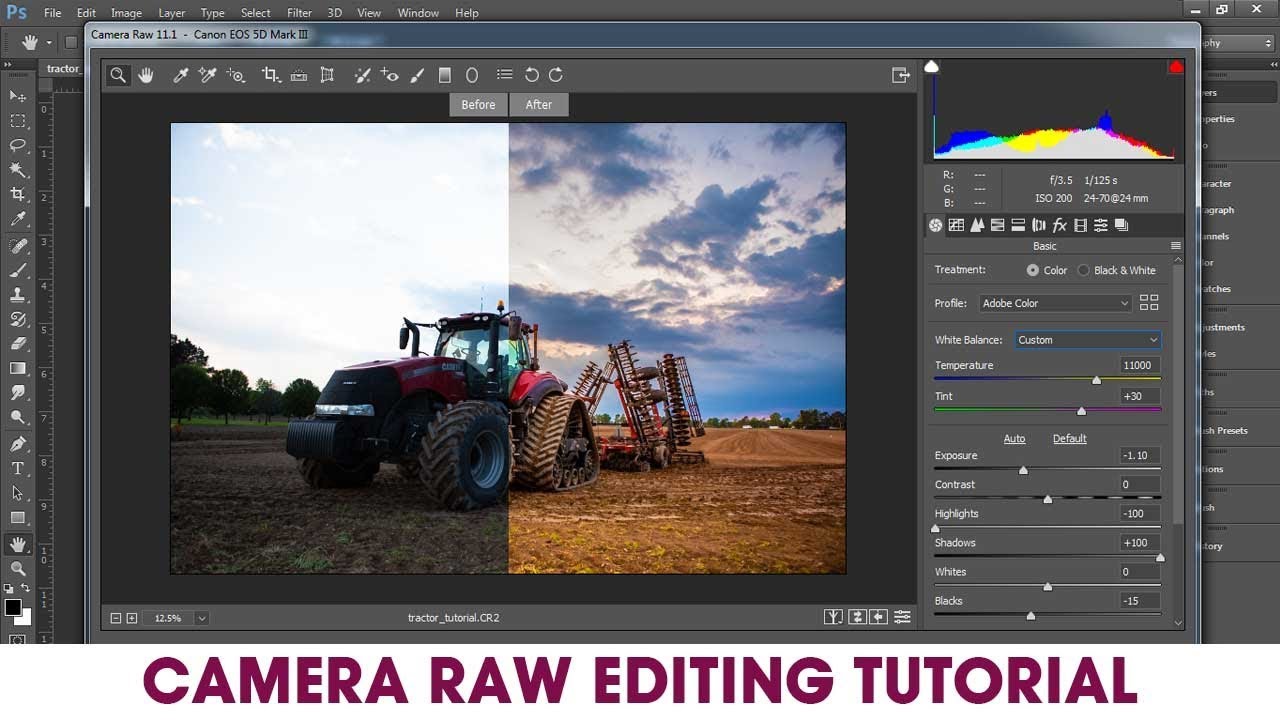The width and height of the screenshot is (1280, 720).
Task: Open the Presets panel tab
Action: pyautogui.click(x=1101, y=225)
